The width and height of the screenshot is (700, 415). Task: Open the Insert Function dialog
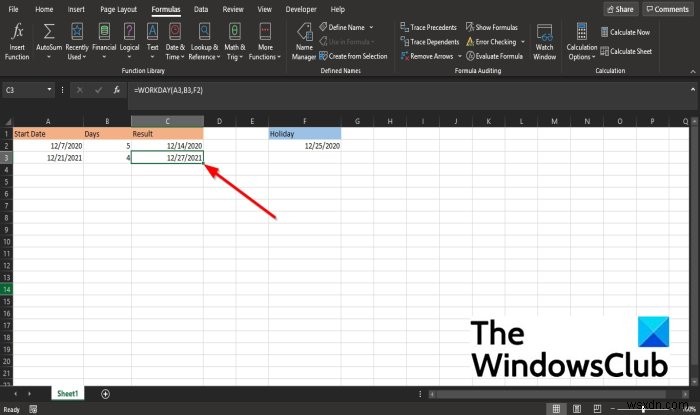tap(17, 42)
